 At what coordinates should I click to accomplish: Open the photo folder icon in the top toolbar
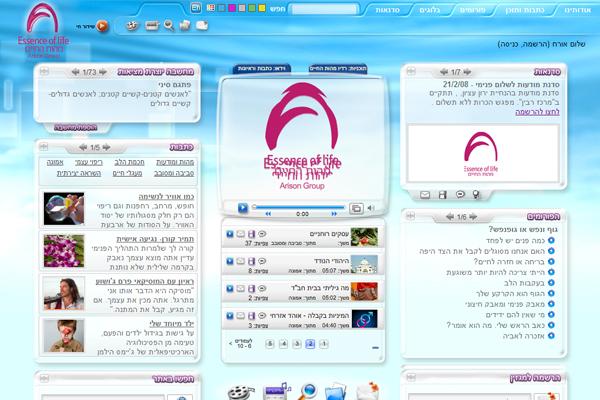click(185, 25)
